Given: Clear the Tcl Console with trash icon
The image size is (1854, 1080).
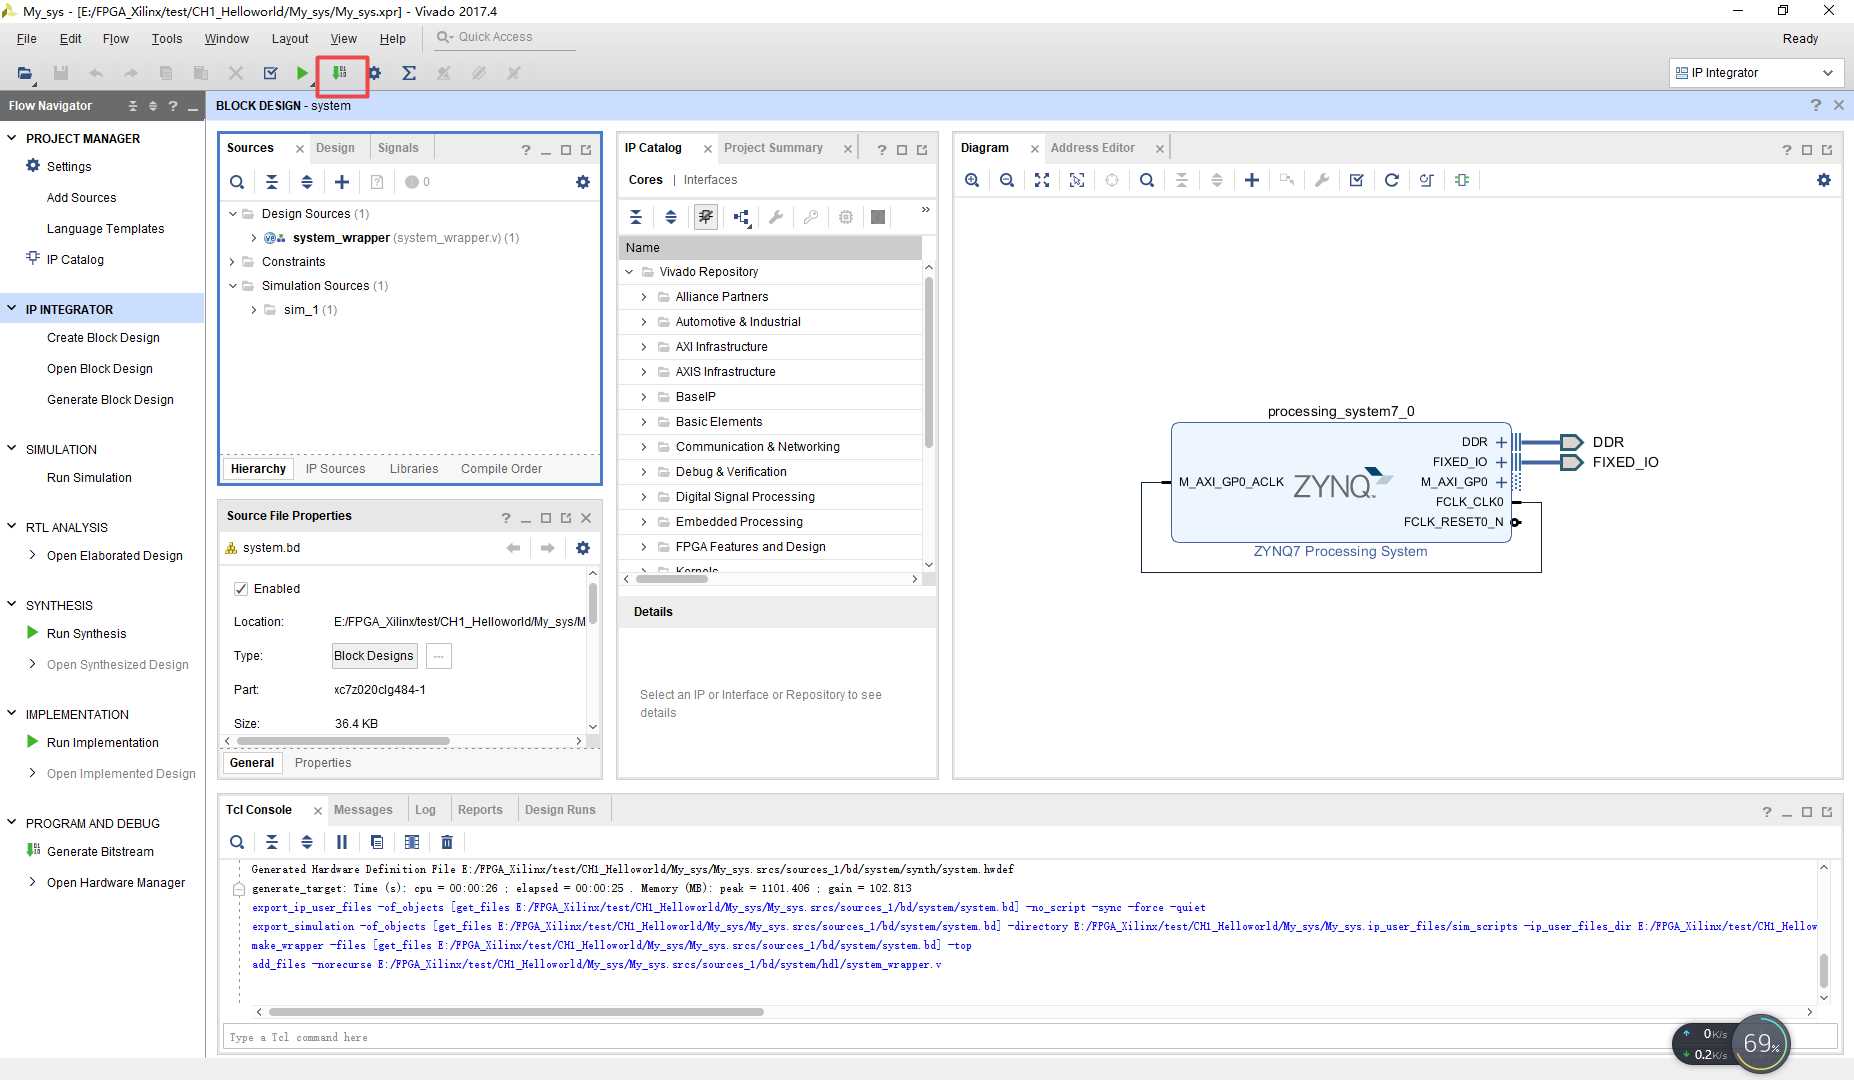Looking at the screenshot, I should click(x=447, y=842).
